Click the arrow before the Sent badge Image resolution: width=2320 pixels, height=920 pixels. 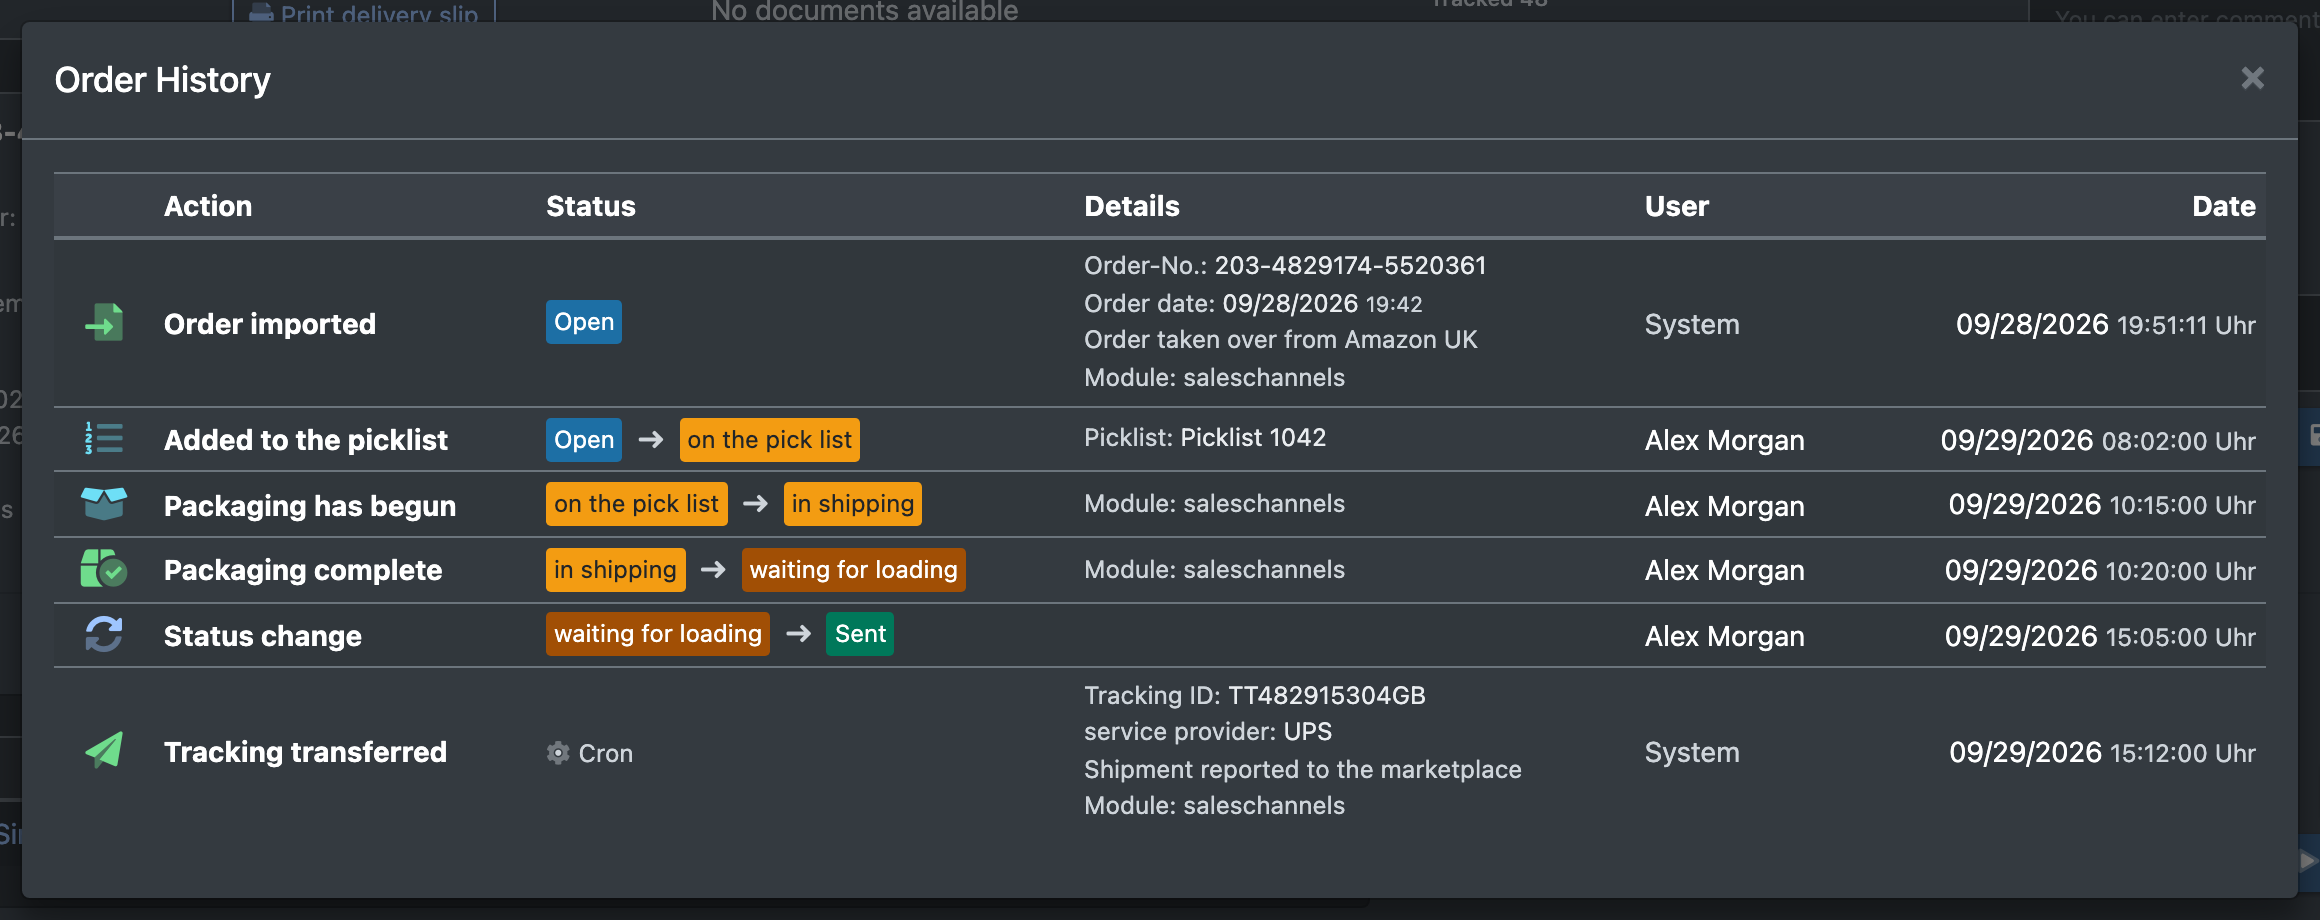click(x=799, y=634)
